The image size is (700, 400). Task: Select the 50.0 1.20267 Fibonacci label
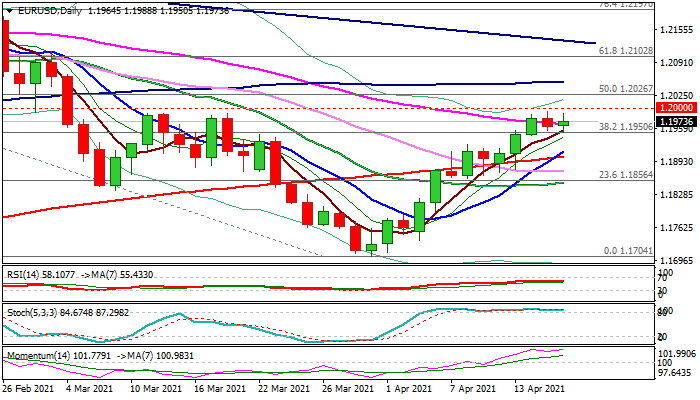point(625,89)
